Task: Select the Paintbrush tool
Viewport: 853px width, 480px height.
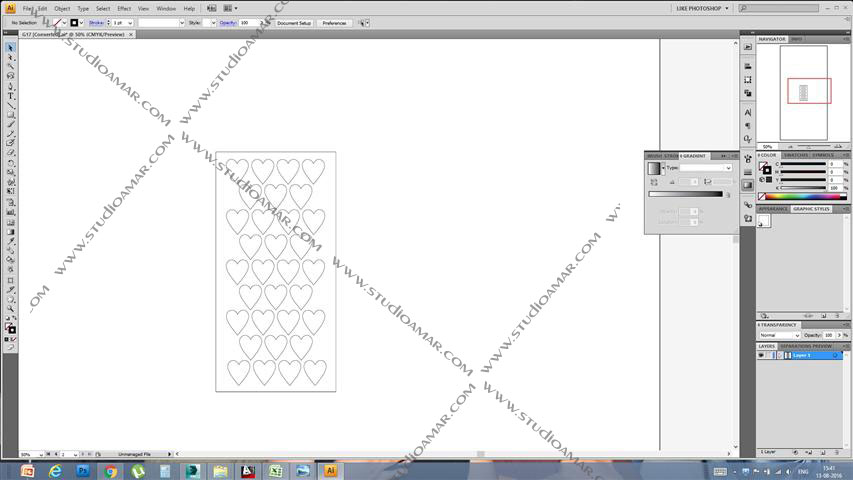Action: pyautogui.click(x=10, y=124)
